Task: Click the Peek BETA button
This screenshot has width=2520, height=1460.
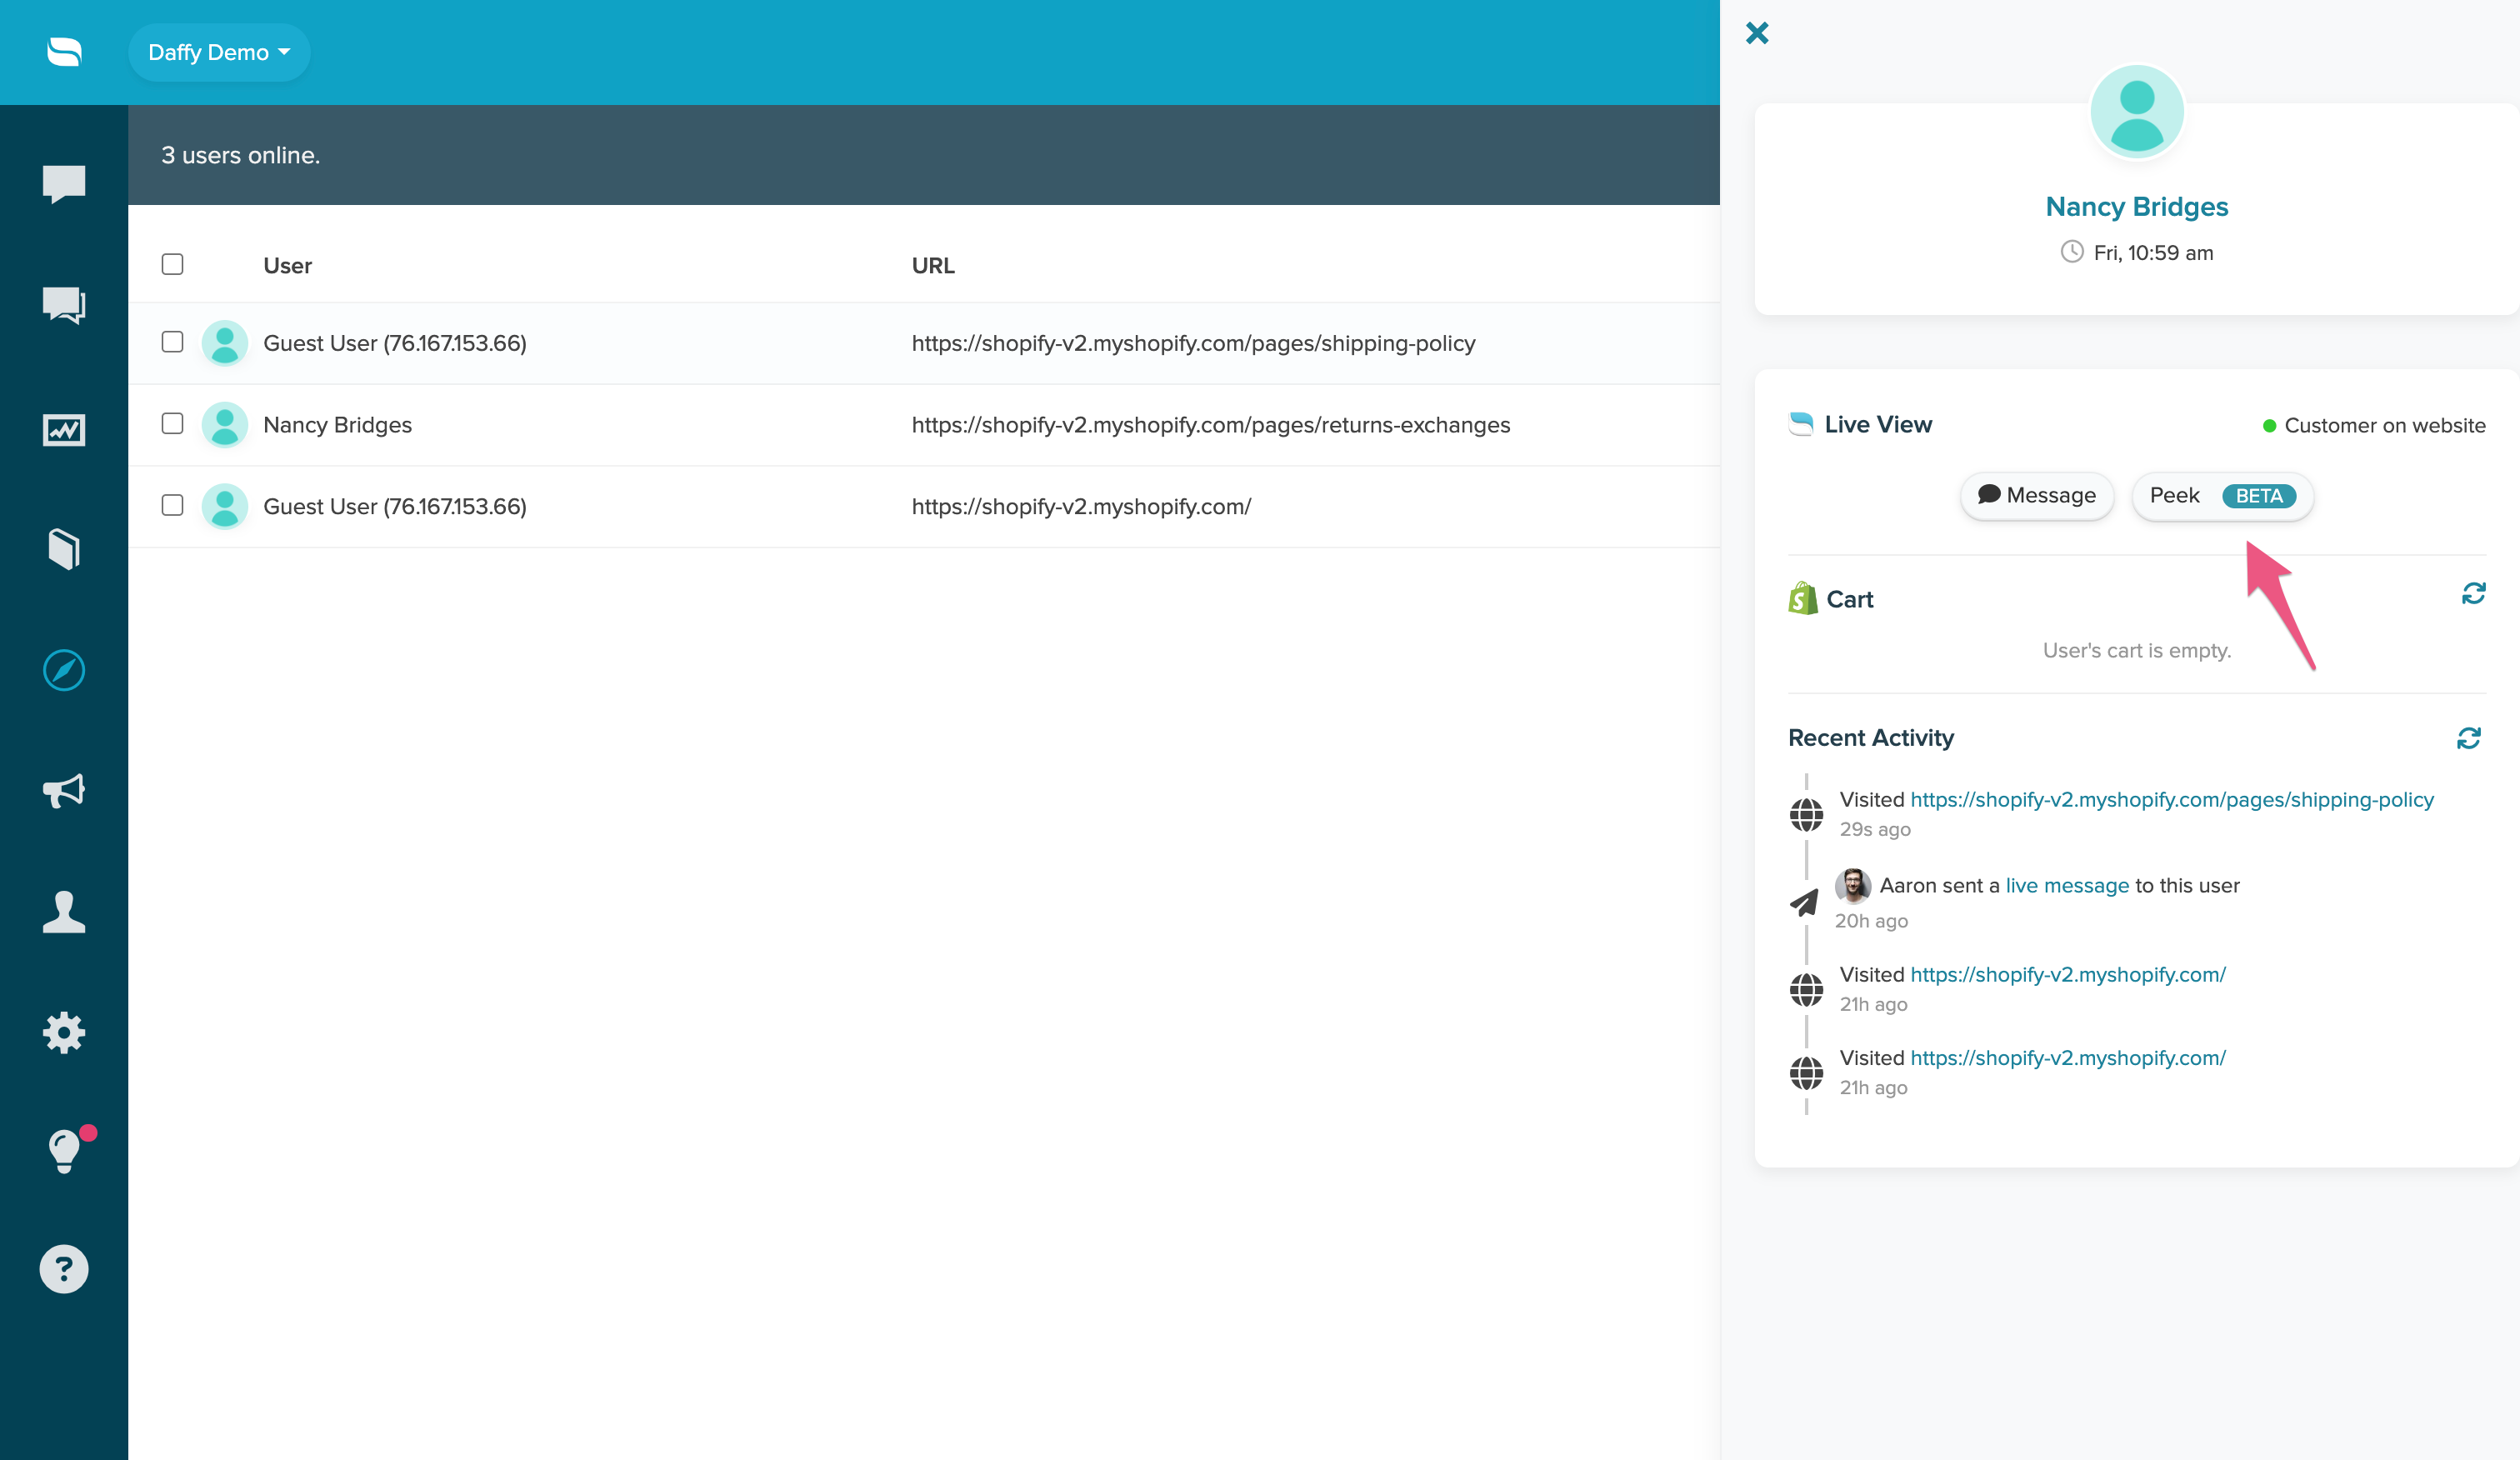Action: pos(2222,496)
